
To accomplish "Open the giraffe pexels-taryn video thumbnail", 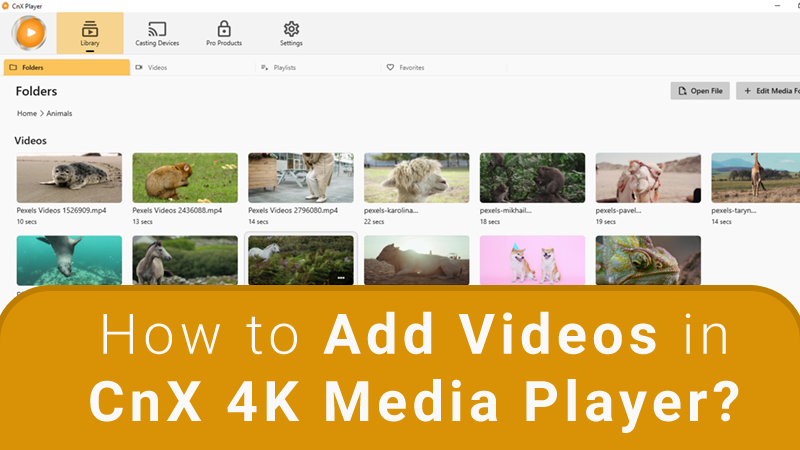I will pyautogui.click(x=756, y=178).
